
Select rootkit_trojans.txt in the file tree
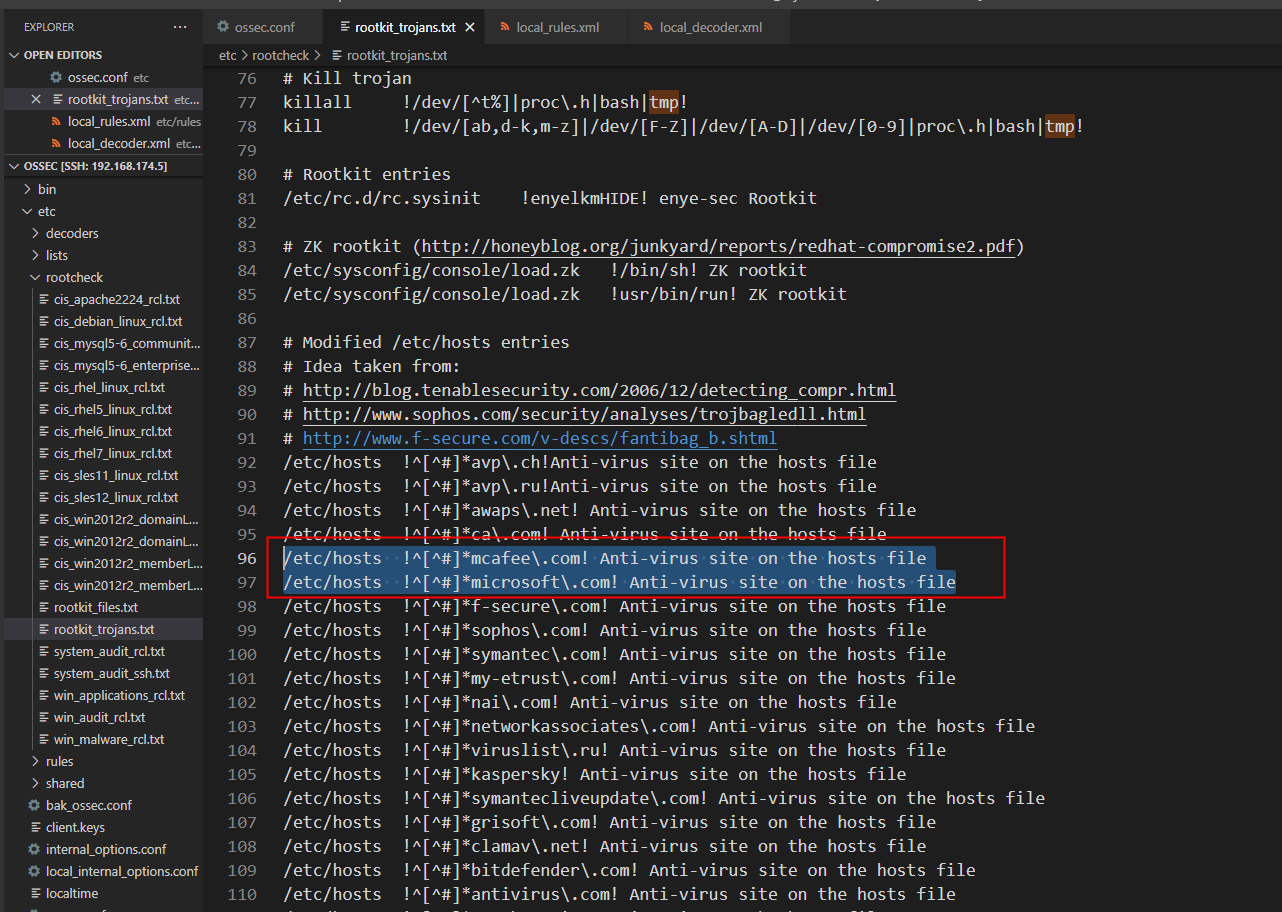[x=104, y=629]
